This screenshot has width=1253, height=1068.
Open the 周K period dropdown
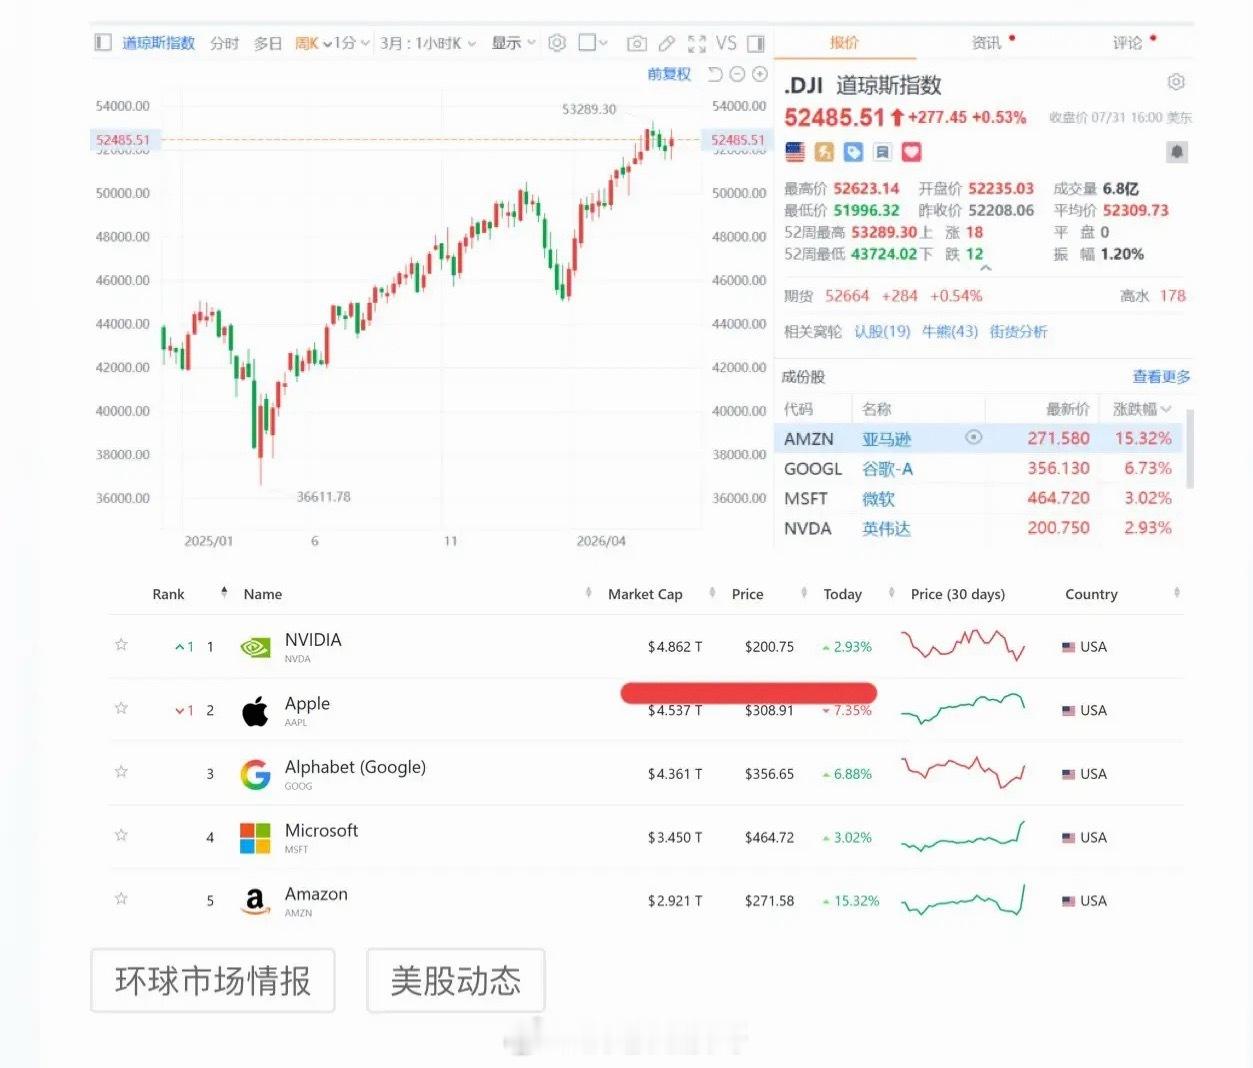coord(313,43)
